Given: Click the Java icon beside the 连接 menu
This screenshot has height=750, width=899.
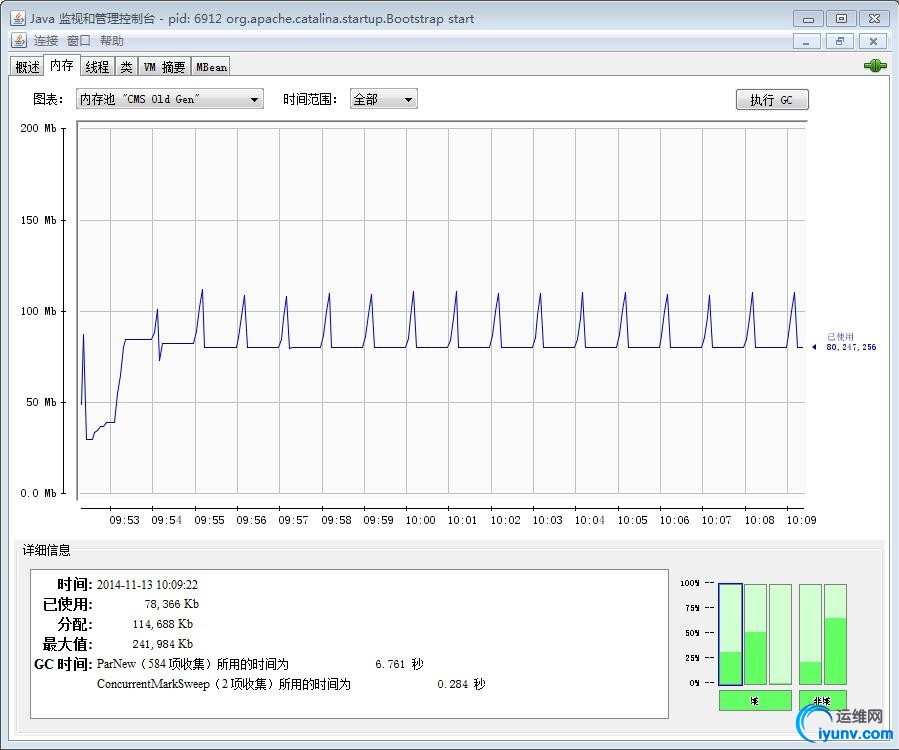Looking at the screenshot, I should click(19, 41).
